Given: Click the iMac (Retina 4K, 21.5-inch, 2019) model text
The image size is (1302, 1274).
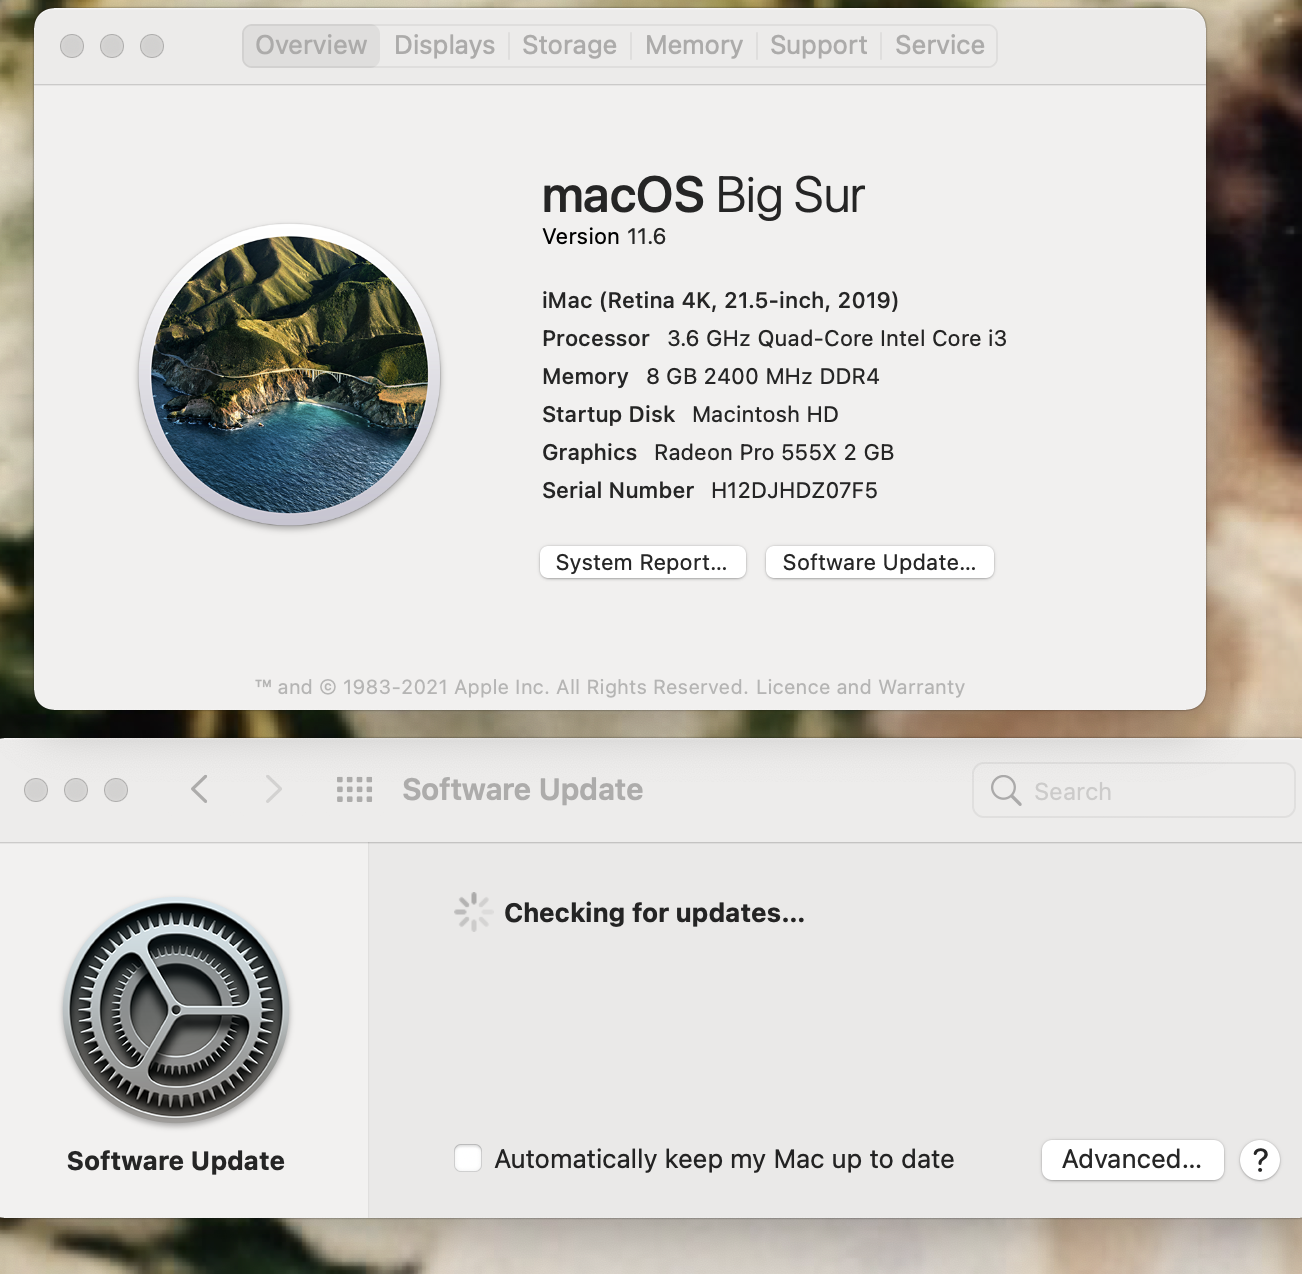Looking at the screenshot, I should [720, 301].
